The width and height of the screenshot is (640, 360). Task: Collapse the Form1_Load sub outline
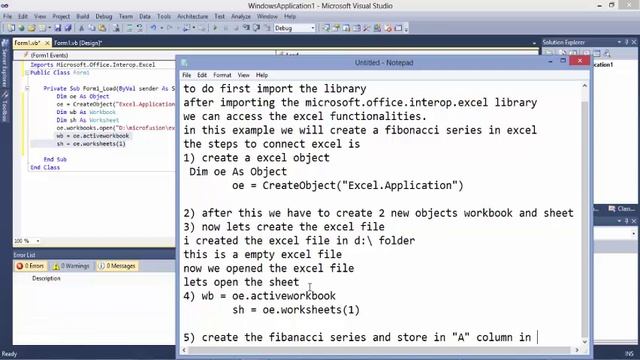click(27, 89)
